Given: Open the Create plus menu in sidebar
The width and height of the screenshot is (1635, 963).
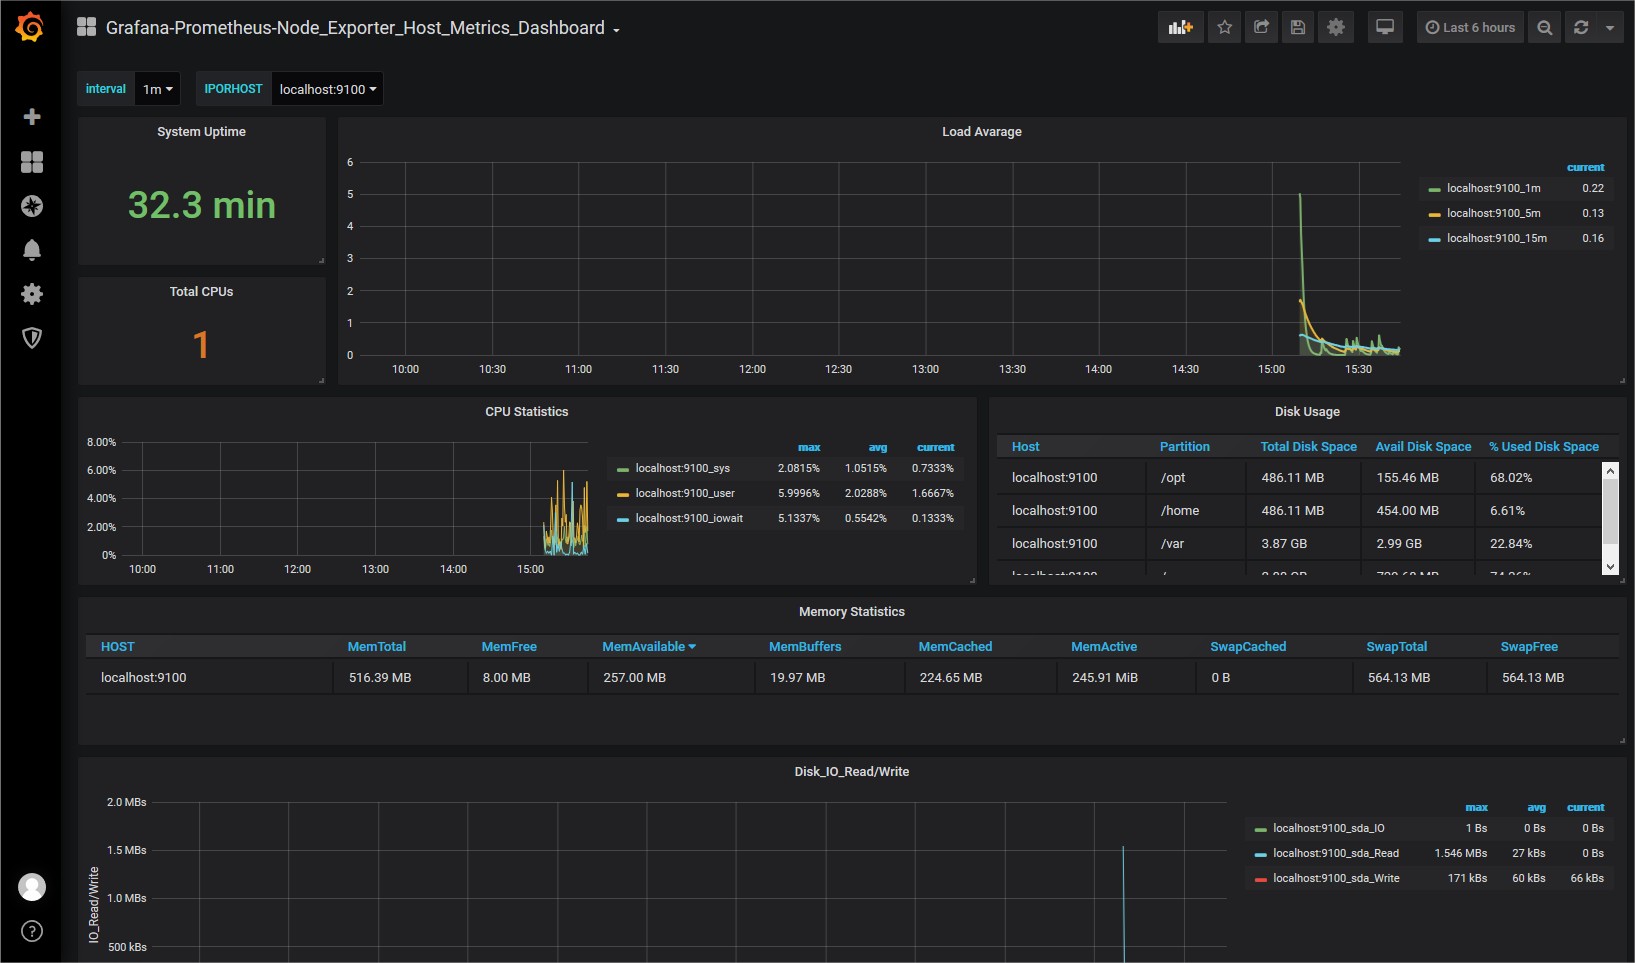Looking at the screenshot, I should [x=32, y=117].
